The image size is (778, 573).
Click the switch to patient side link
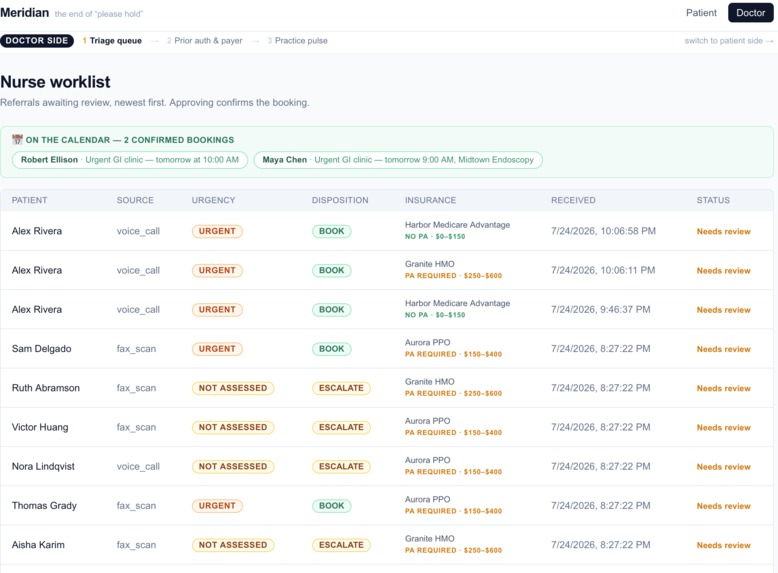pos(728,41)
